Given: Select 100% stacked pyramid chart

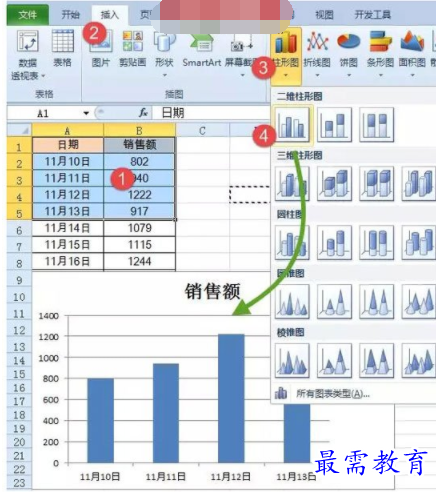Looking at the screenshot, I should pyautogui.click(x=377, y=361).
